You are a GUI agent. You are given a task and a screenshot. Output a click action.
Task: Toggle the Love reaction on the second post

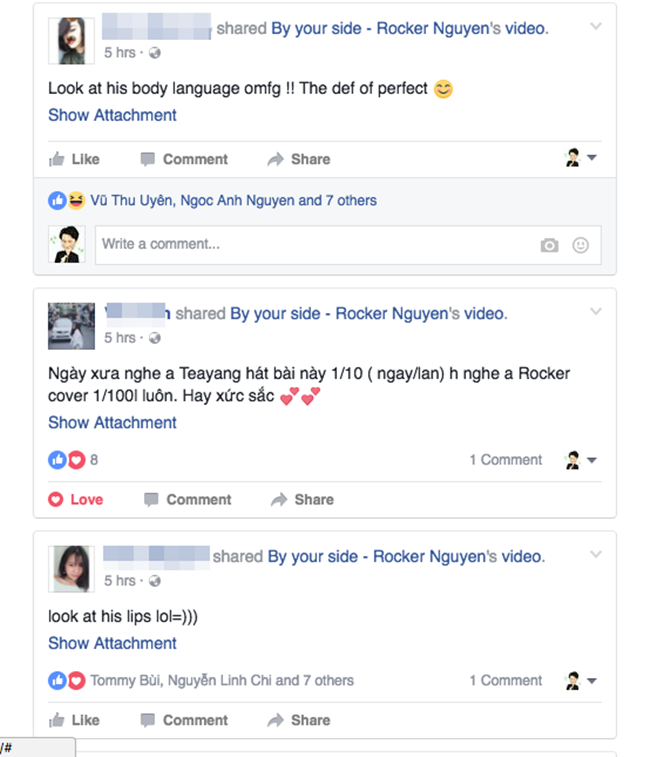[76, 500]
